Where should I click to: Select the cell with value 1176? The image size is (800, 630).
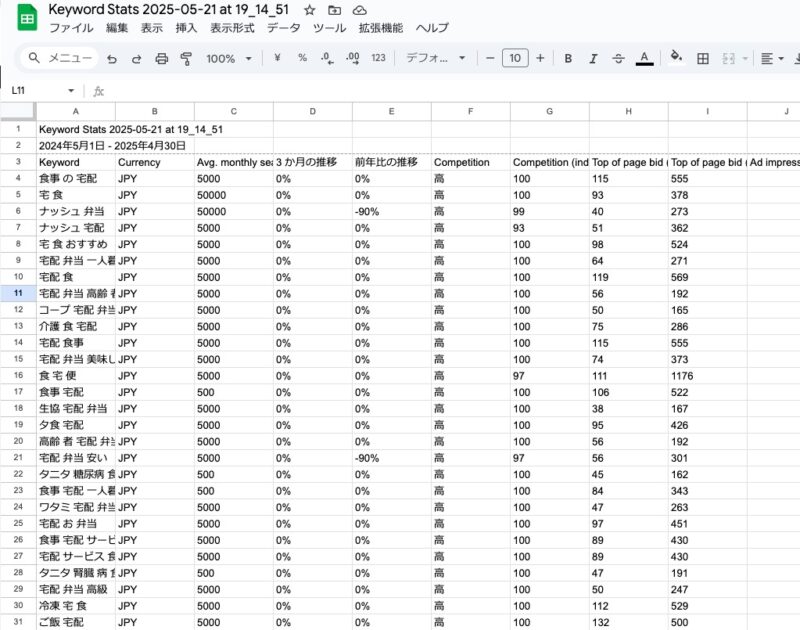(x=707, y=375)
